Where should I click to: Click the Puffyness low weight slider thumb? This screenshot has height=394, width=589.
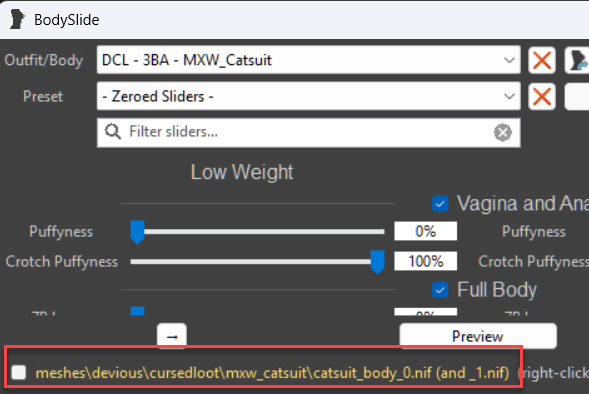pyautogui.click(x=137, y=232)
